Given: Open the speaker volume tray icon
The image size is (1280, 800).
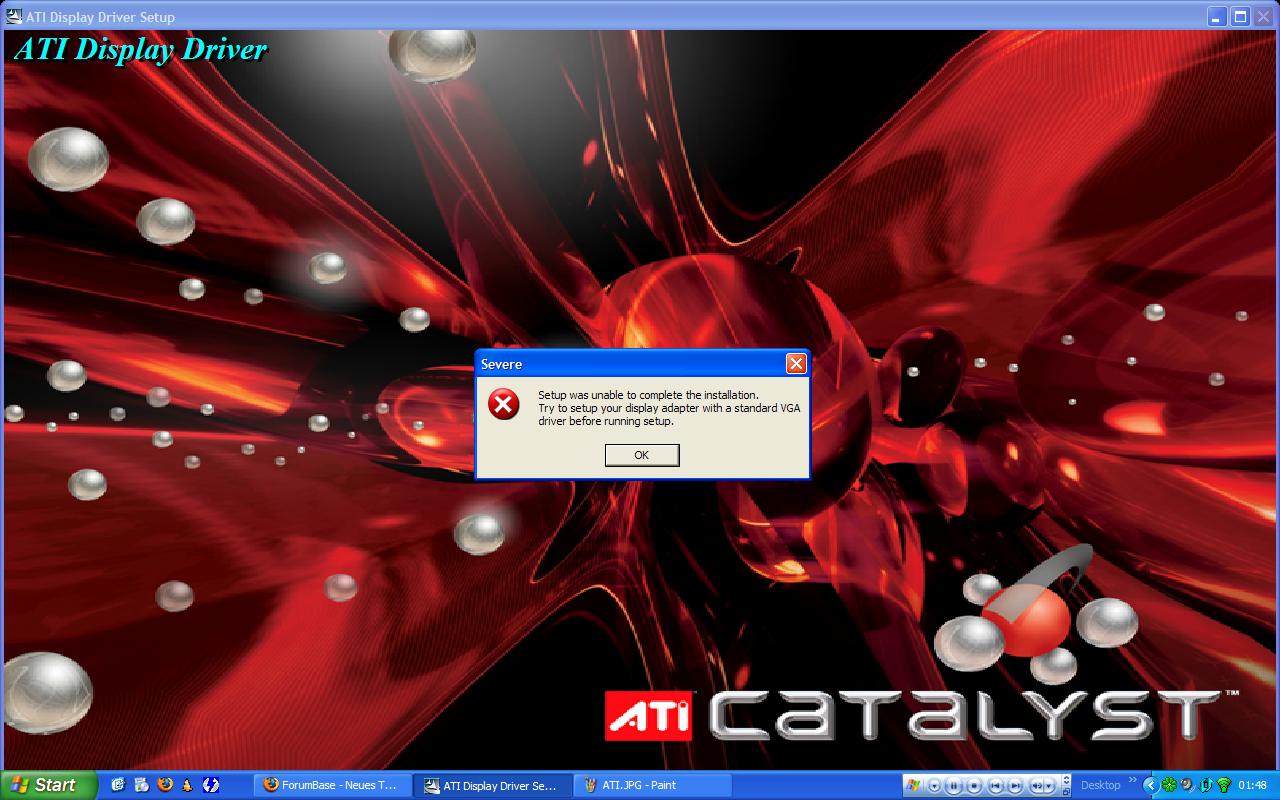Looking at the screenshot, I should [1187, 785].
